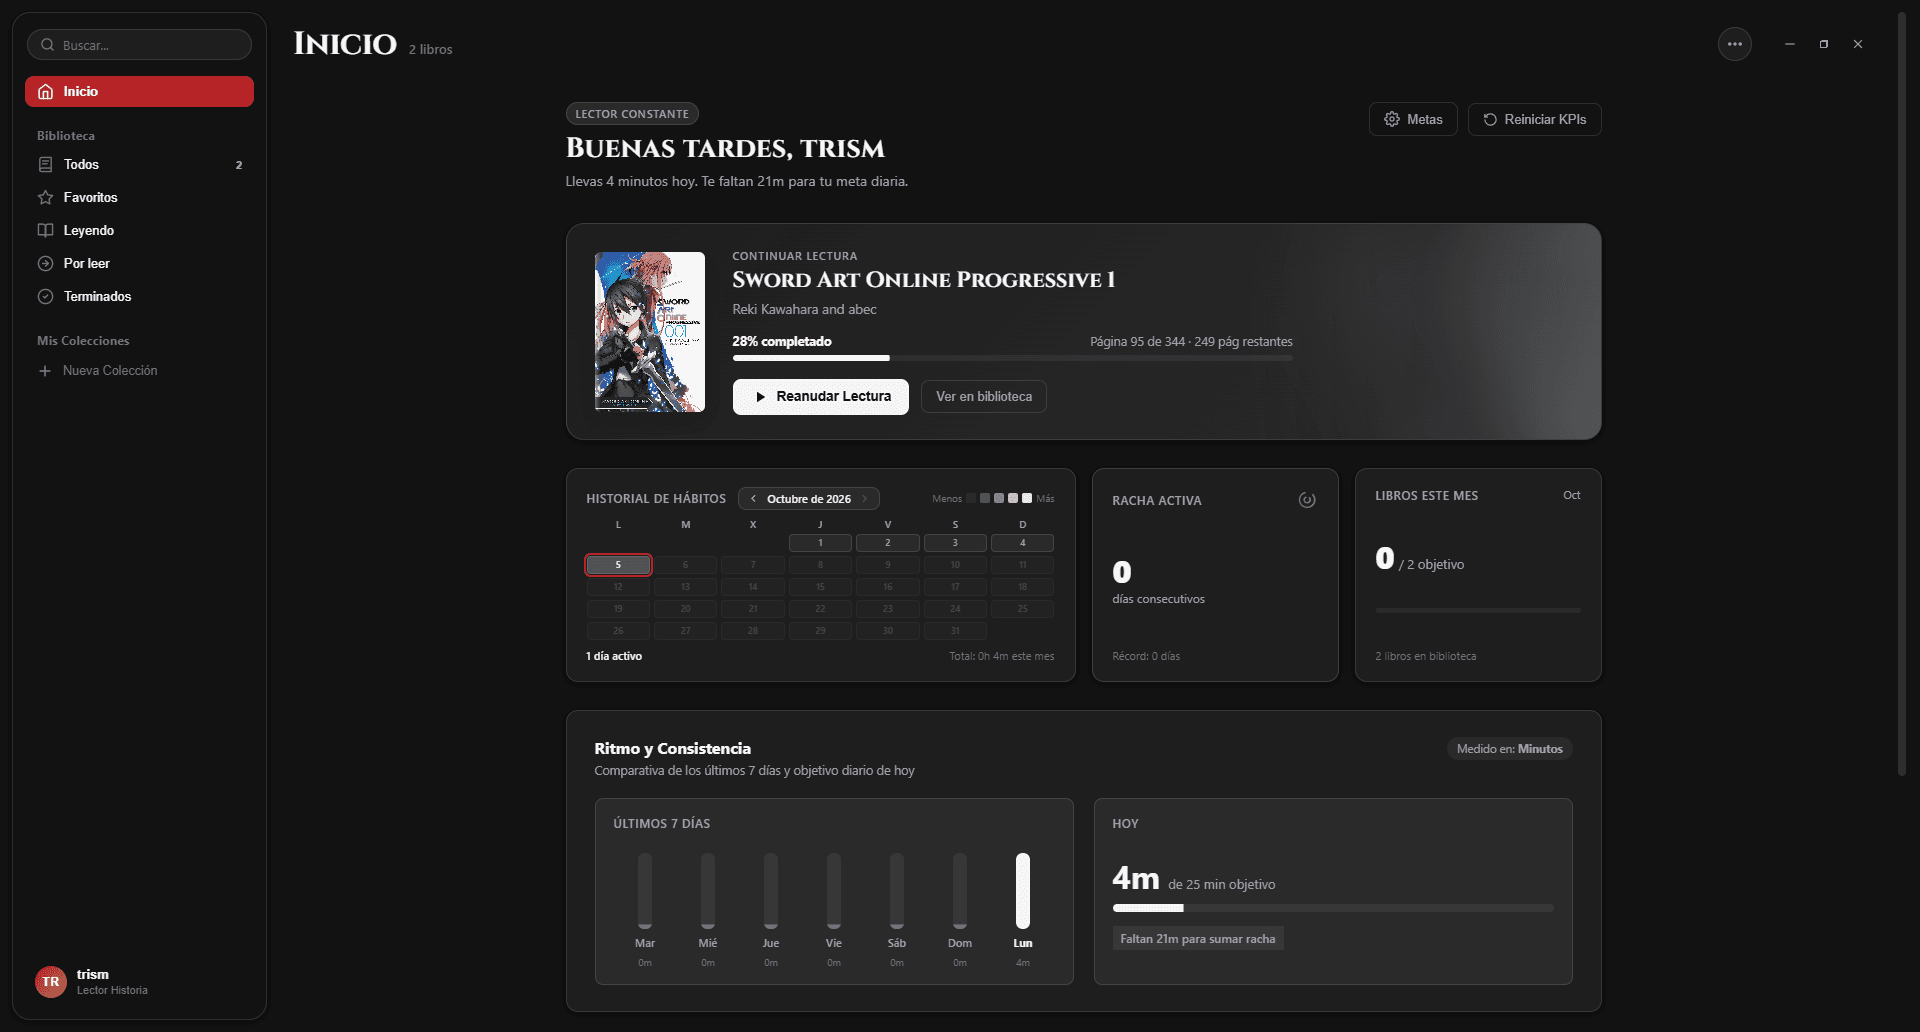The image size is (1920, 1032).
Task: Click Ver en biblioteca button
Action: point(984,397)
